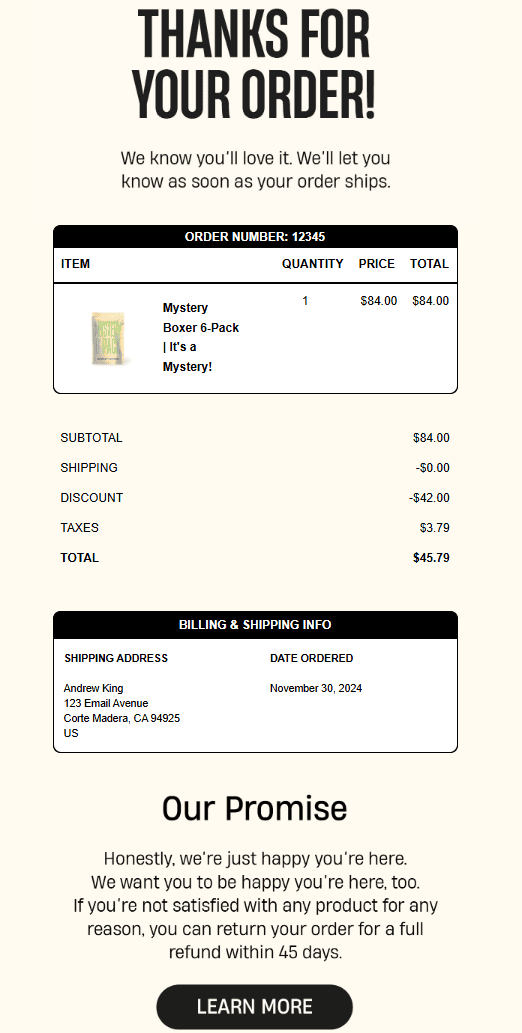Click the ORDER NUMBER: 12345 header
The height and width of the screenshot is (1033, 522).
pyautogui.click(x=255, y=237)
